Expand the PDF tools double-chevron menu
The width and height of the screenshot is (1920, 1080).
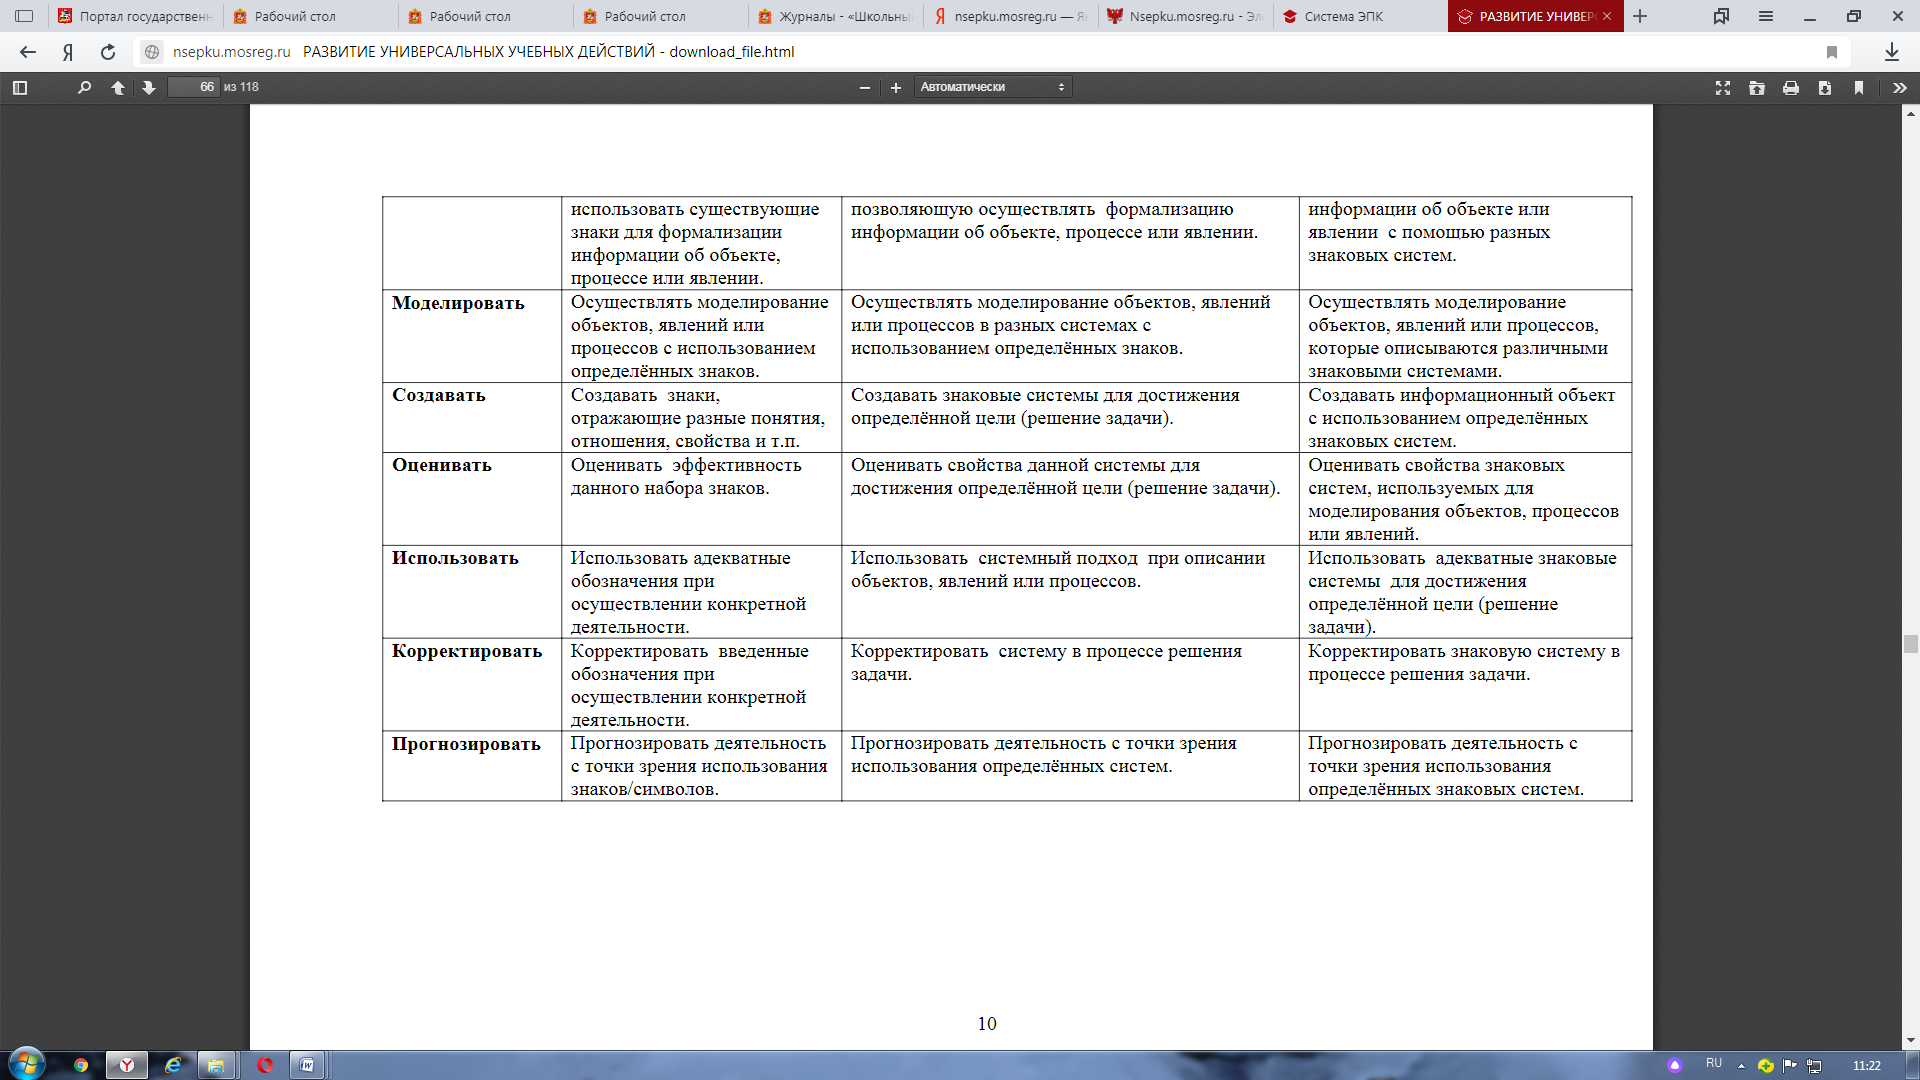(1900, 87)
